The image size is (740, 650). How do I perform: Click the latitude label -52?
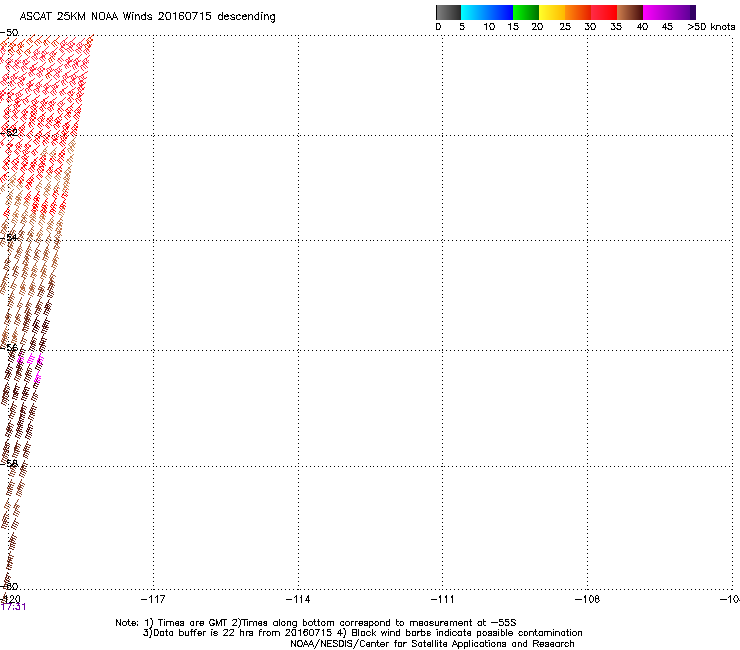tap(9, 133)
